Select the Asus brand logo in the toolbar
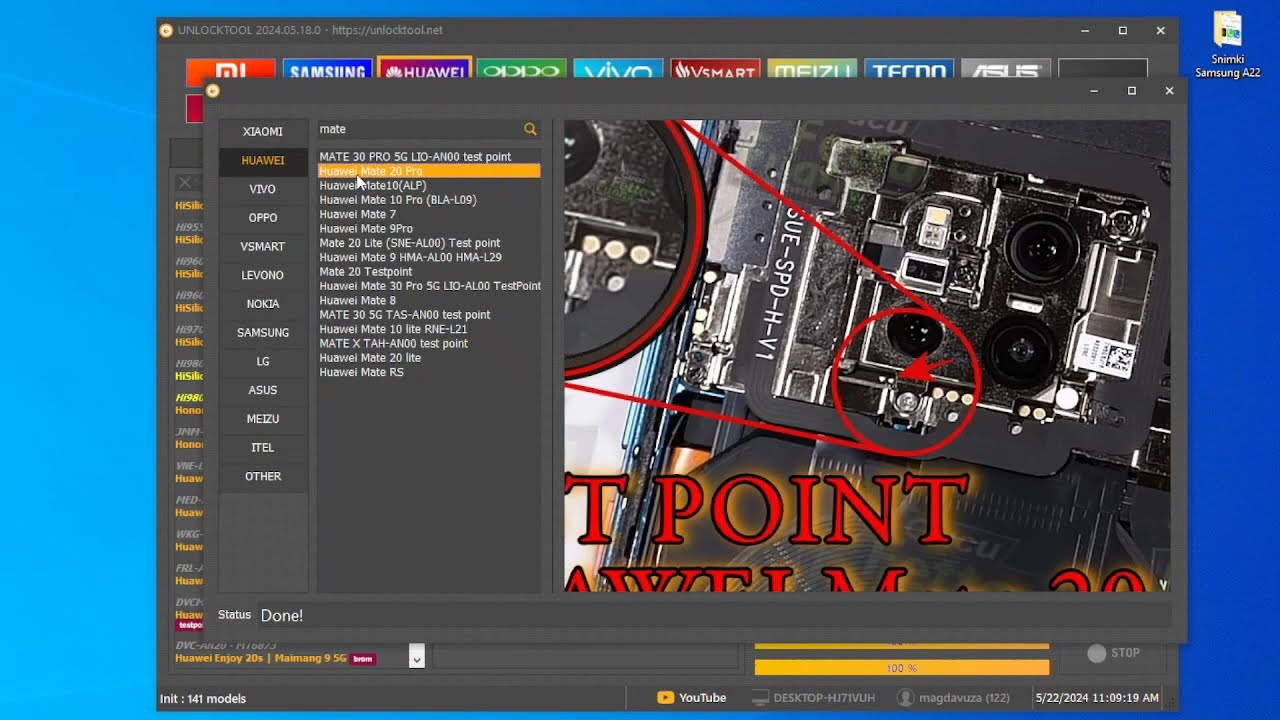This screenshot has height=720, width=1280. pyautogui.click(x=1006, y=71)
